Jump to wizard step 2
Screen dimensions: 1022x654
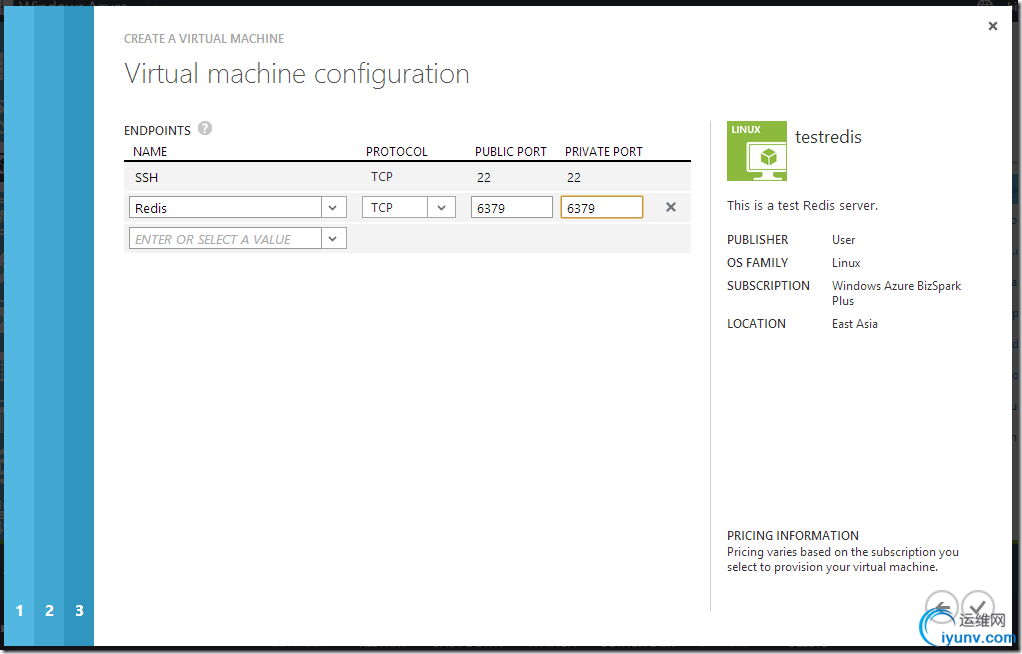coord(50,611)
